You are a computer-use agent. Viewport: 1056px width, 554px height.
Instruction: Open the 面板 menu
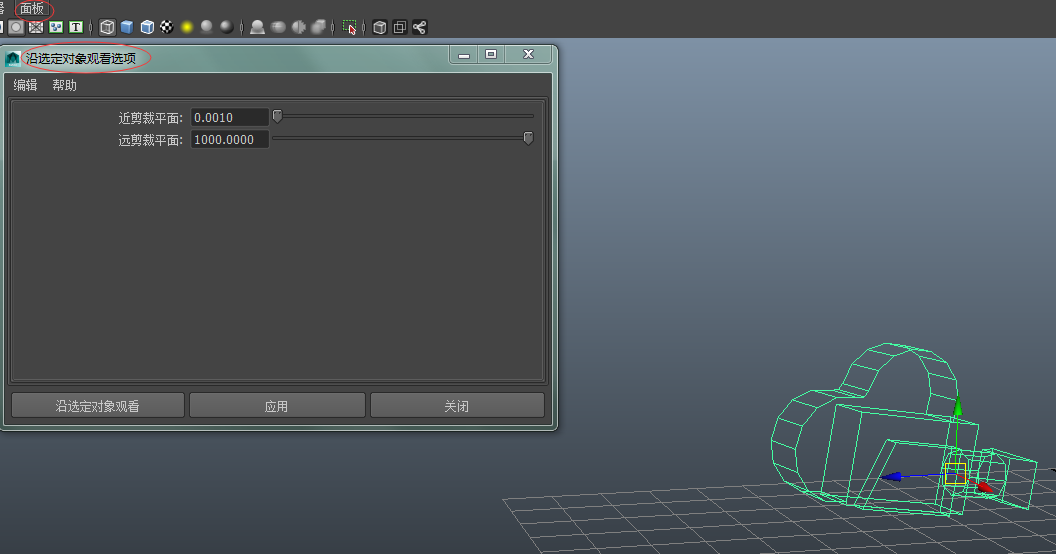coord(32,9)
